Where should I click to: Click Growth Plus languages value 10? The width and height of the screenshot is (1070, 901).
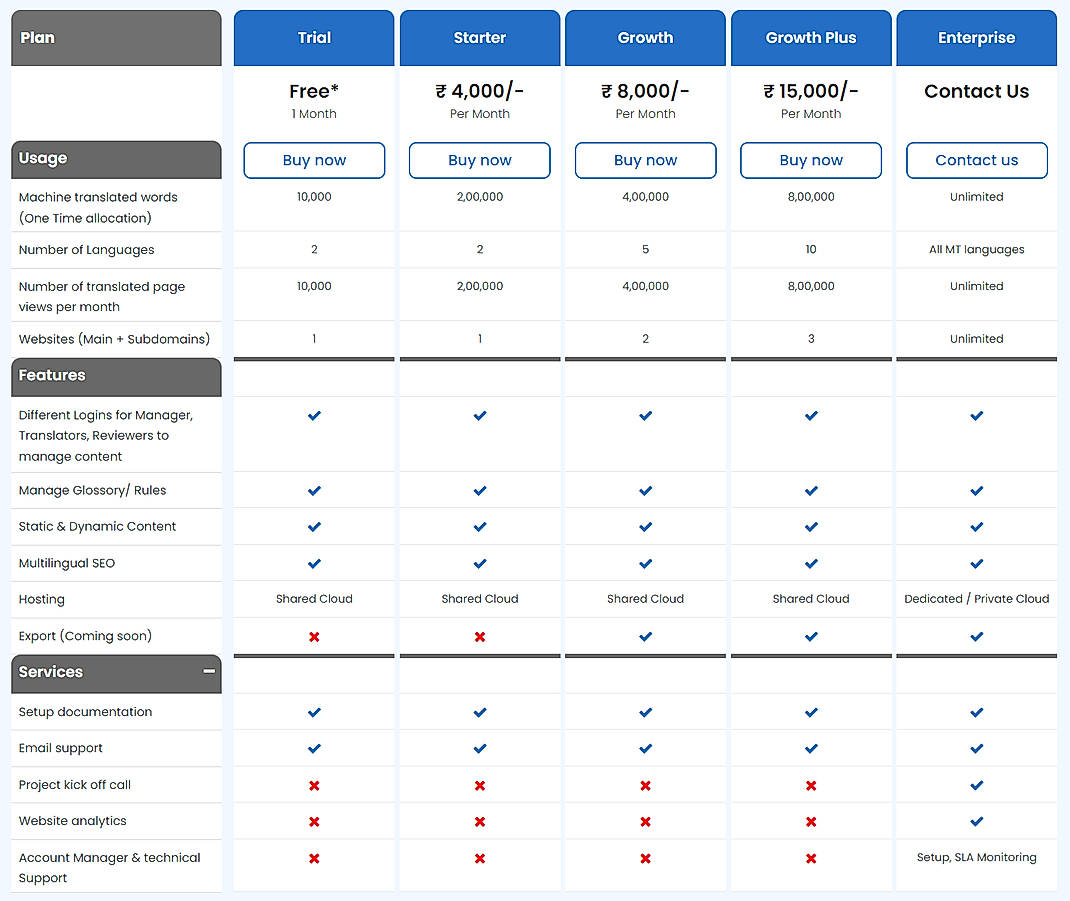click(x=811, y=250)
